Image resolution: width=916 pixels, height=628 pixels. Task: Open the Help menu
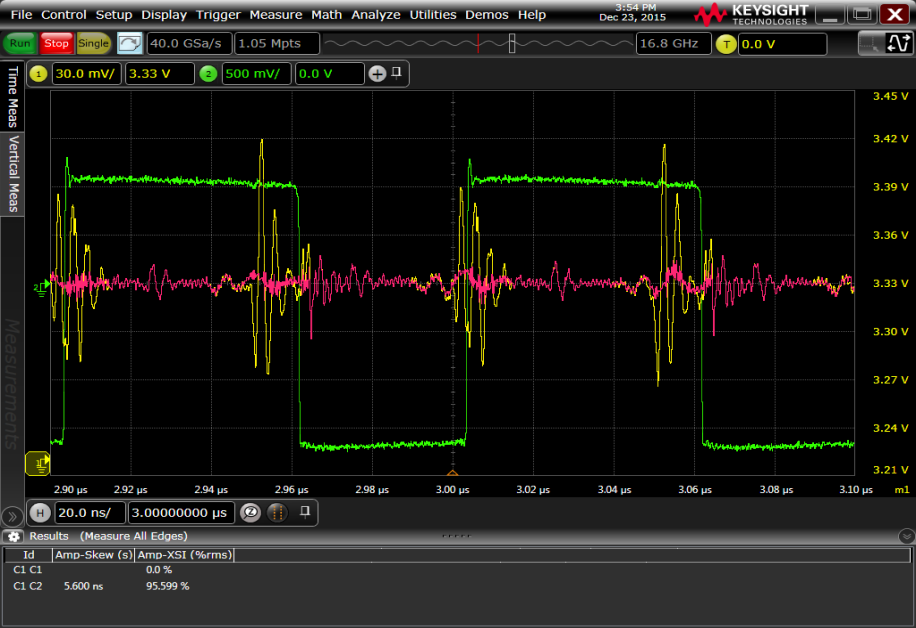pos(532,15)
